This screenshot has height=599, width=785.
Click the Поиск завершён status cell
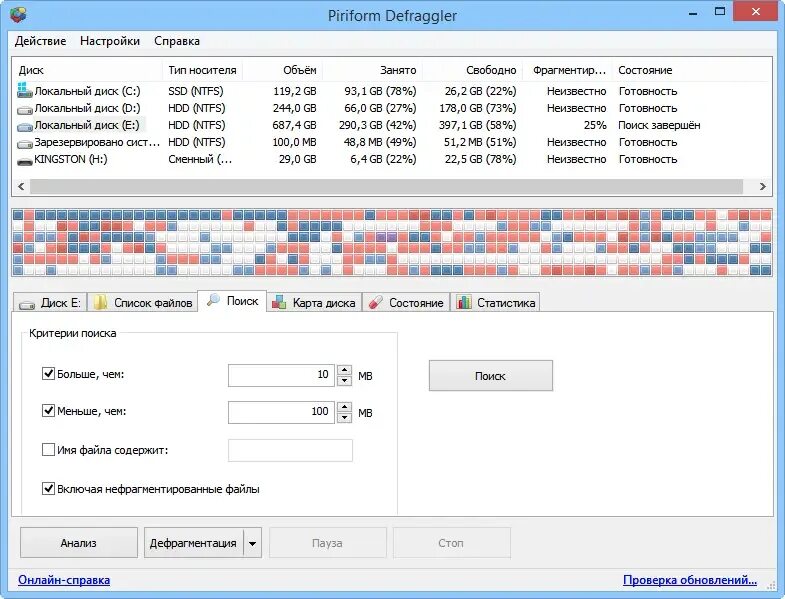(x=659, y=125)
